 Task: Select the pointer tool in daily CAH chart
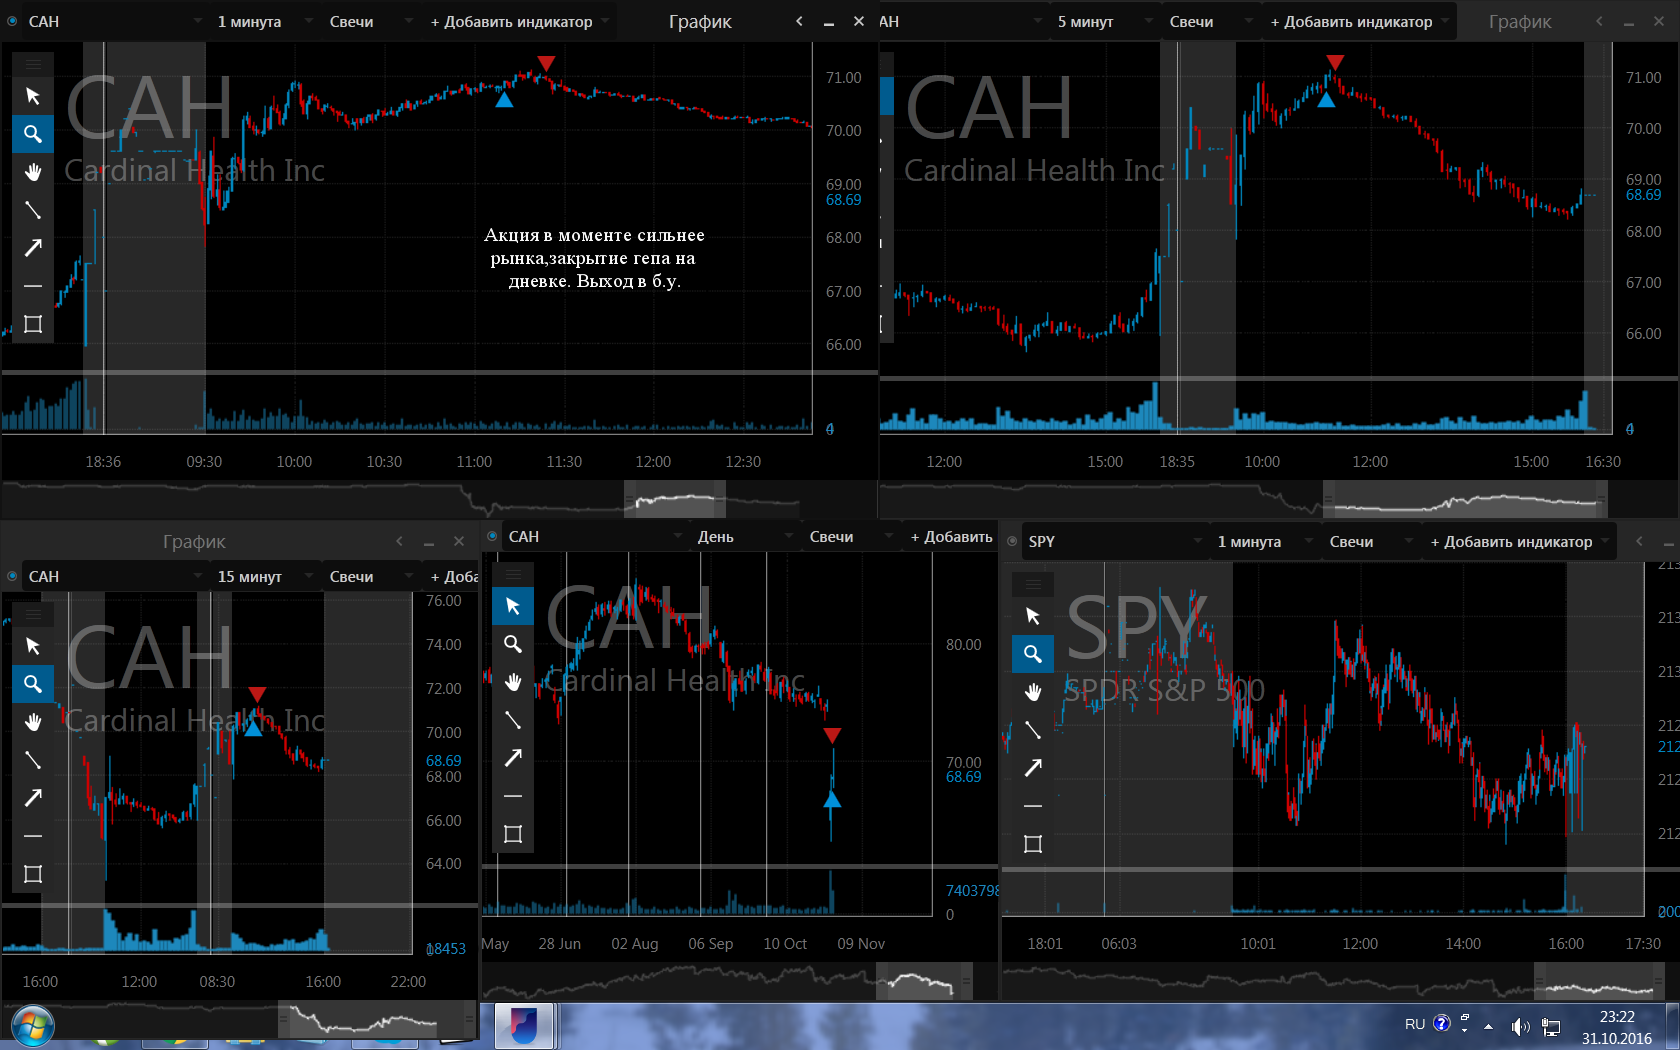pos(513,606)
